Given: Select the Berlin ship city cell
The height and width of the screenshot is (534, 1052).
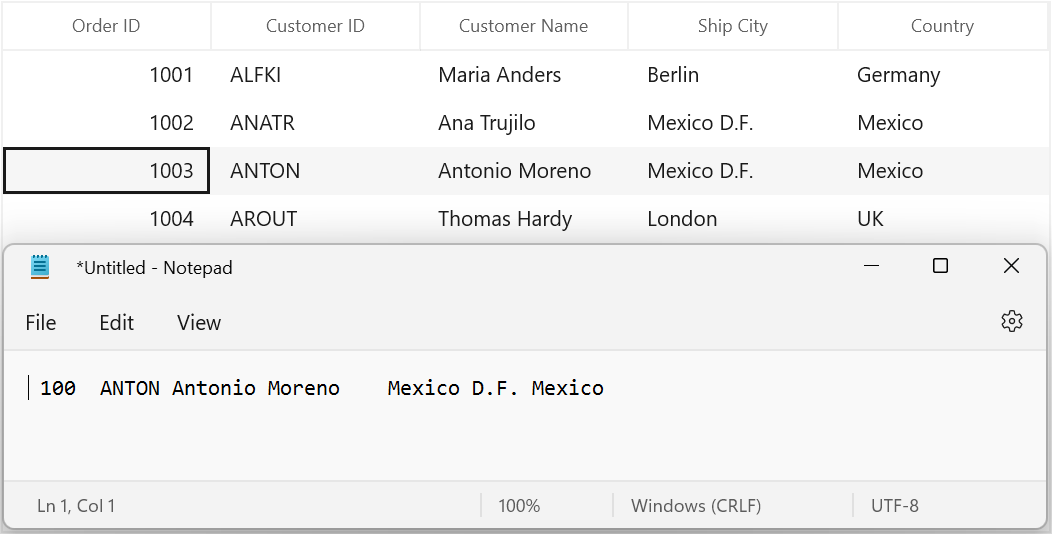Looking at the screenshot, I should pyautogui.click(x=733, y=74).
